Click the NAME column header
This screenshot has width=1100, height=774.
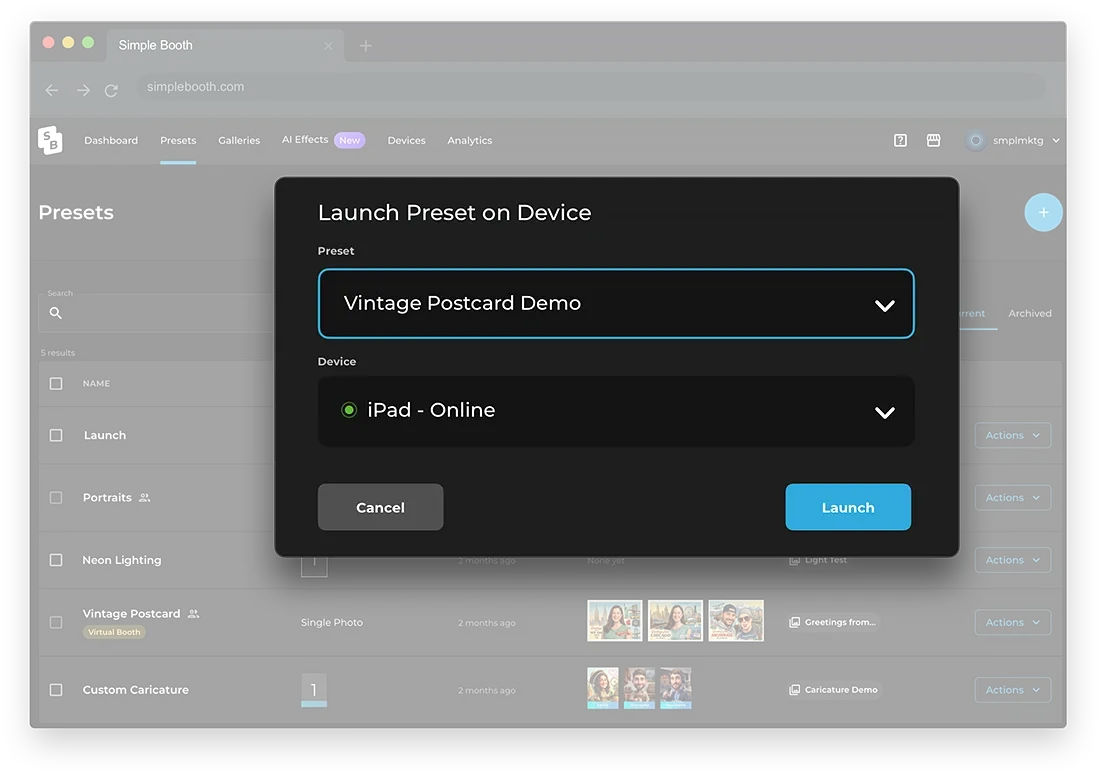96,383
